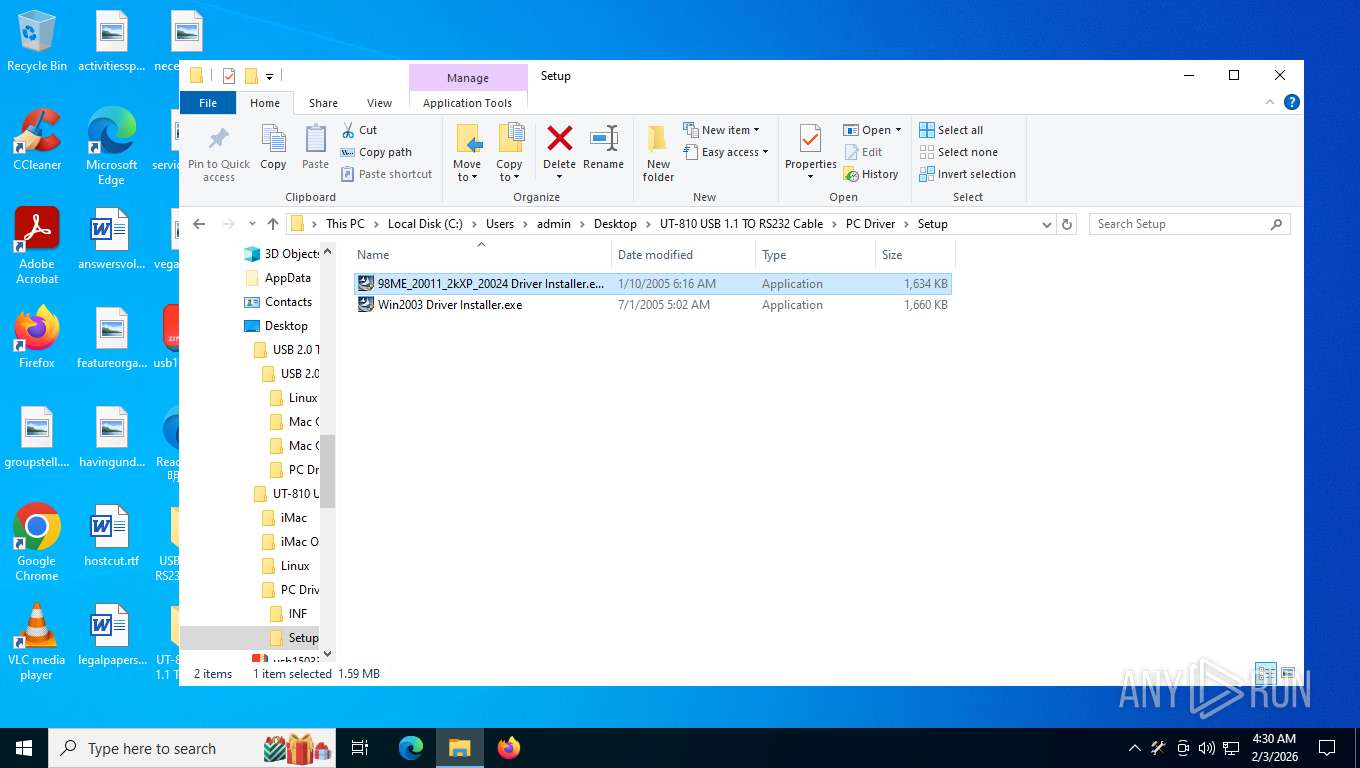
Task: Create a New folder
Action: click(658, 153)
